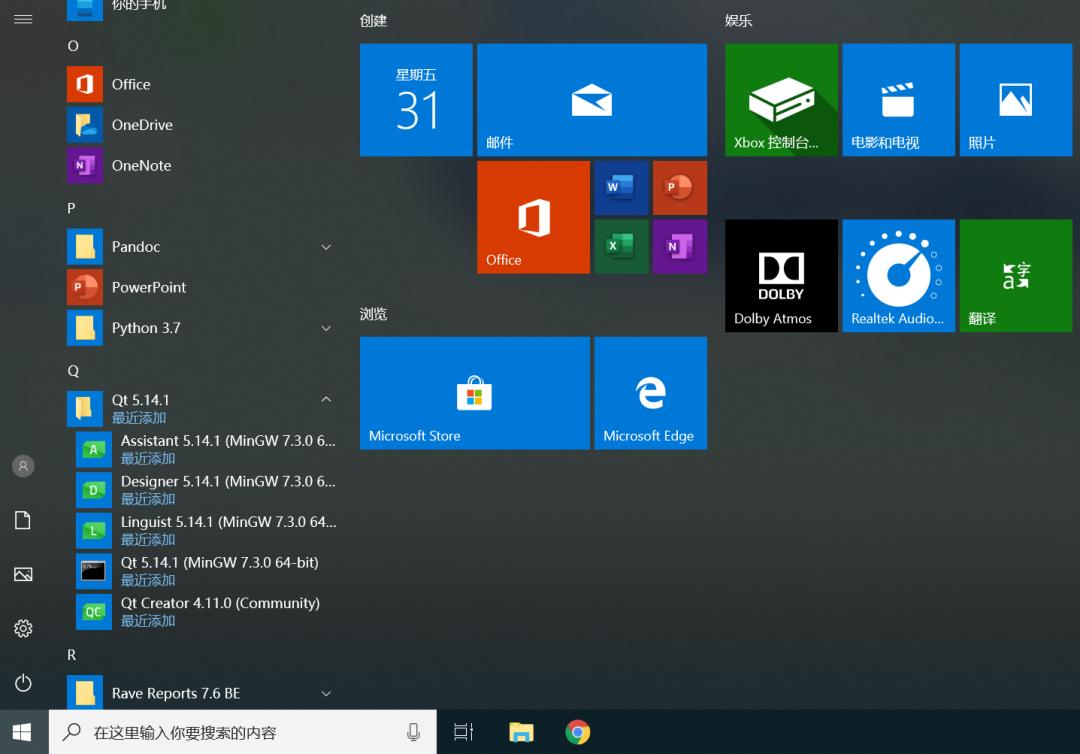Open Realtek Audio Console tile

[x=898, y=275]
